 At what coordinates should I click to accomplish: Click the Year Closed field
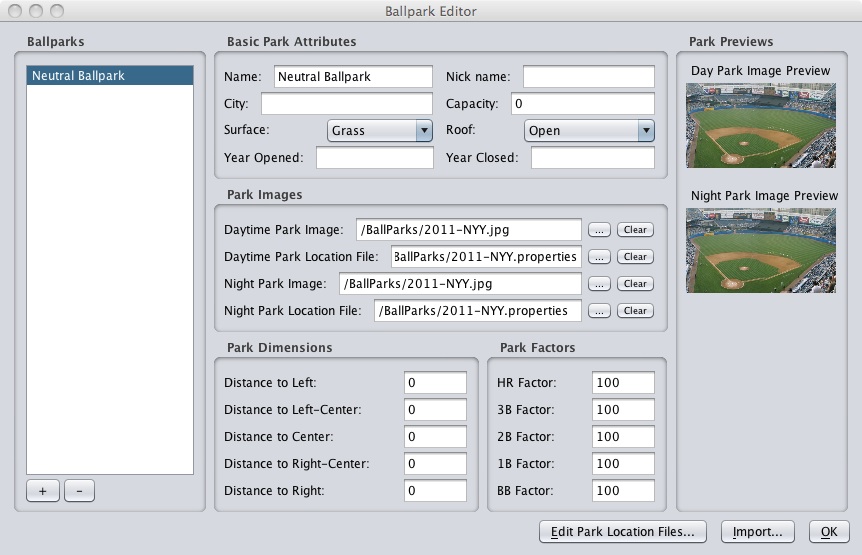click(593, 157)
